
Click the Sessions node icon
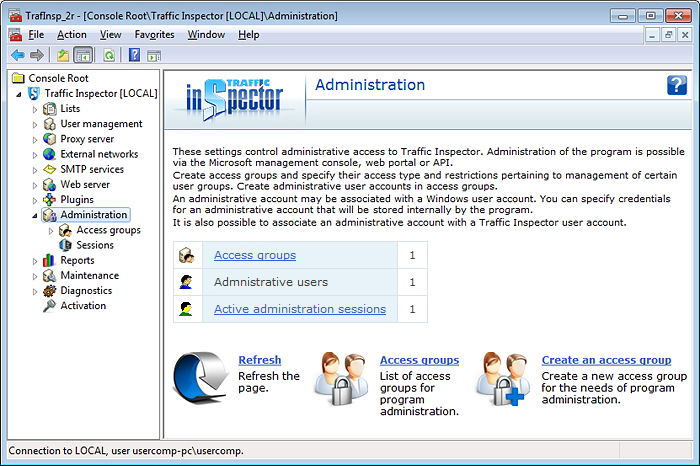point(66,245)
